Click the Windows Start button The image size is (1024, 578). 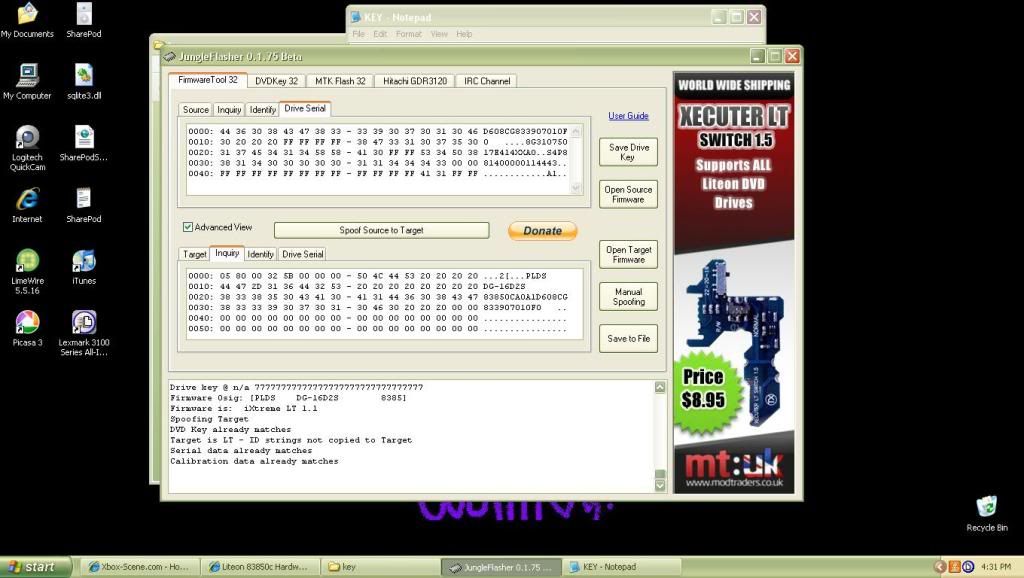point(36,567)
